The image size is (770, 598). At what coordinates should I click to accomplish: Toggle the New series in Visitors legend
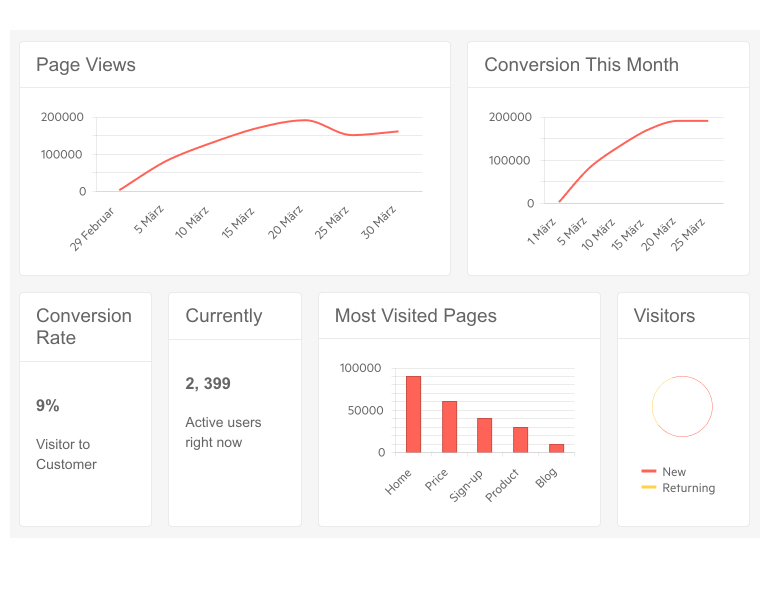tap(674, 472)
